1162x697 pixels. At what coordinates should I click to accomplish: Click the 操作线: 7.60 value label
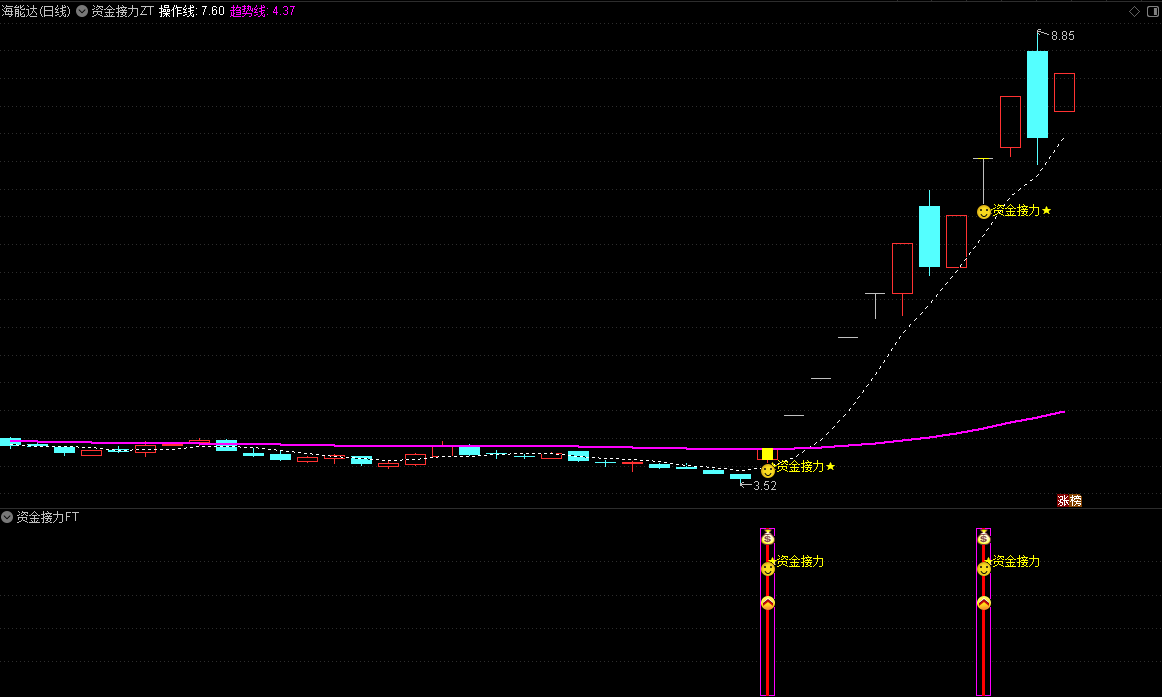(191, 11)
